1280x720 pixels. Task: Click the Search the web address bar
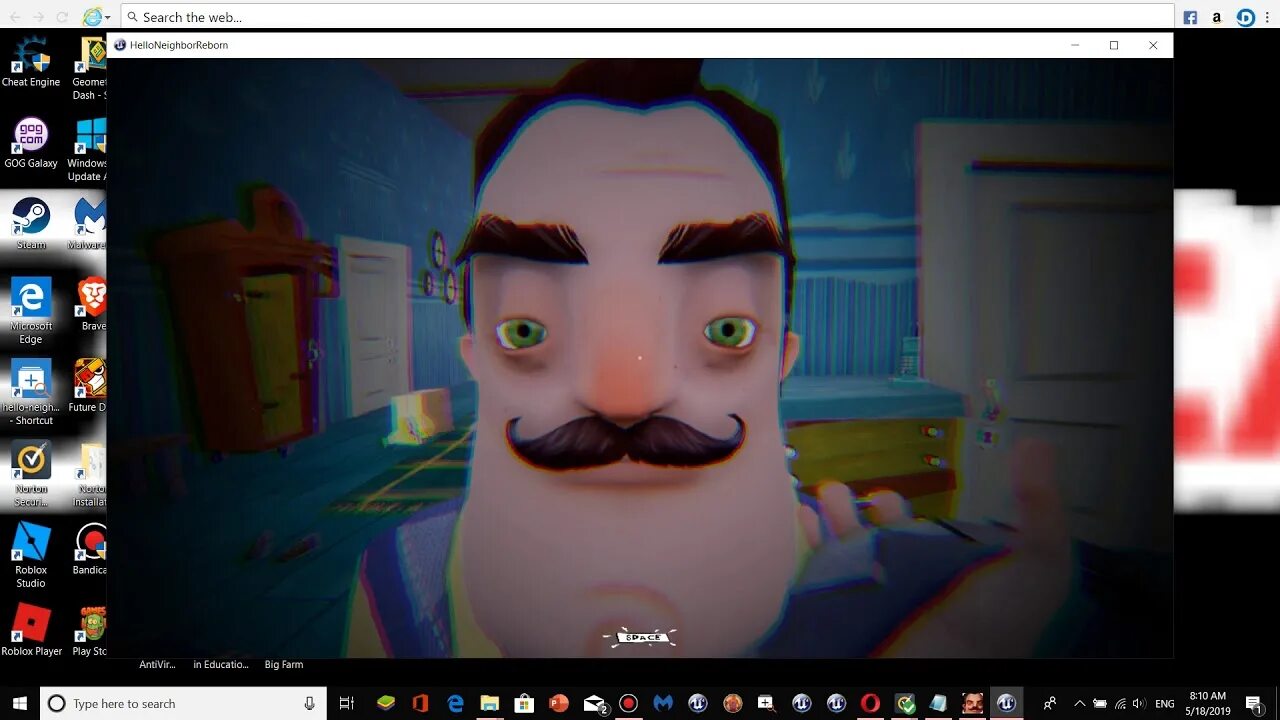click(x=647, y=17)
